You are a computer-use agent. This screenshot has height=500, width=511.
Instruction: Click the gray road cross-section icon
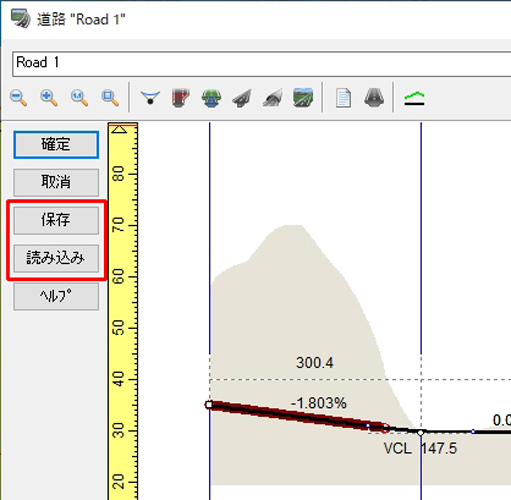(x=374, y=98)
